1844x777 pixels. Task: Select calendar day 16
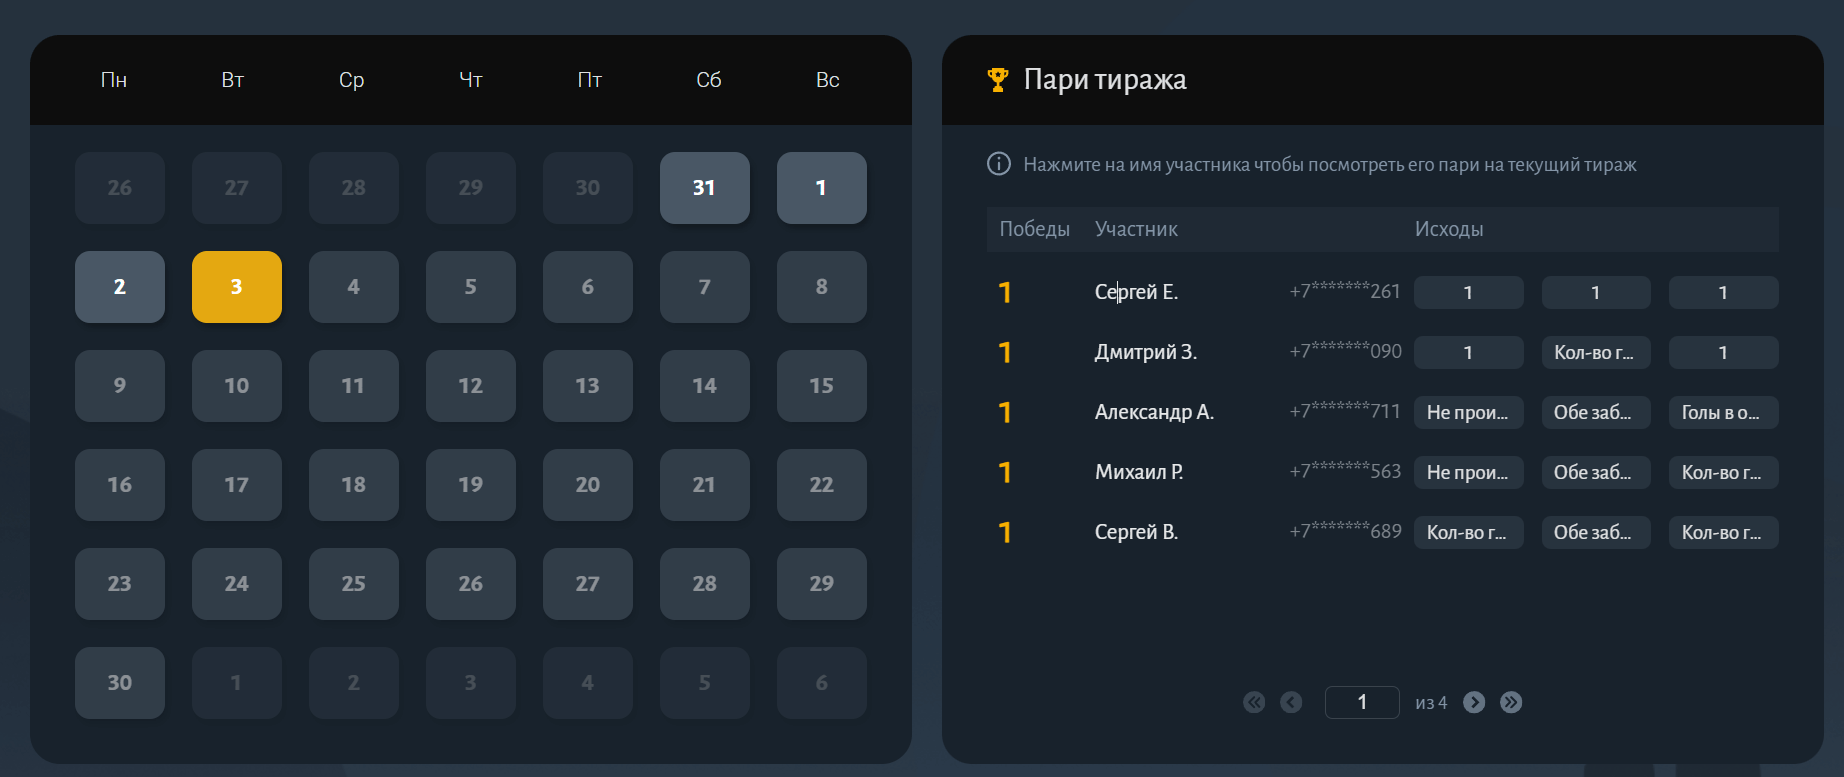coord(120,485)
